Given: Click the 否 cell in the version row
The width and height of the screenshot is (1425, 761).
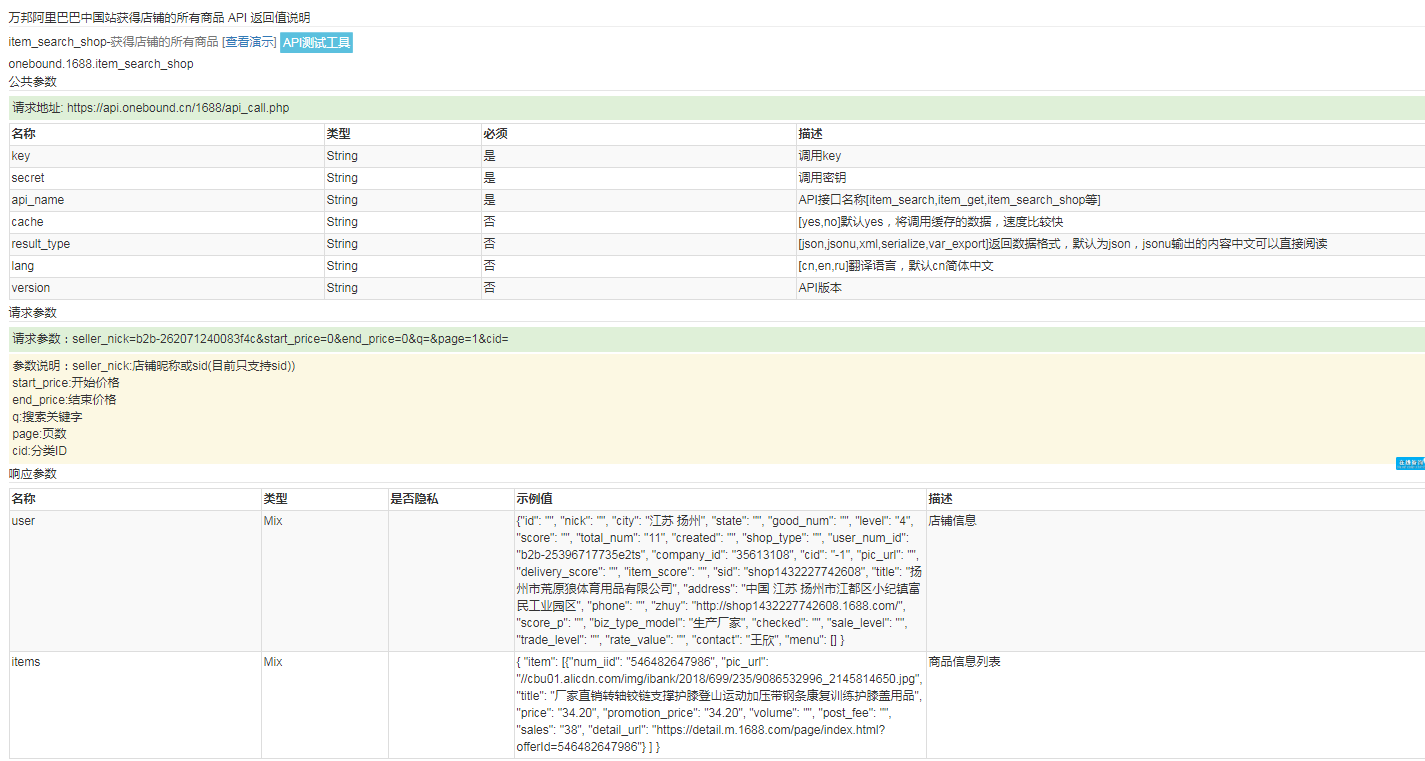Looking at the screenshot, I should pyautogui.click(x=638, y=288).
